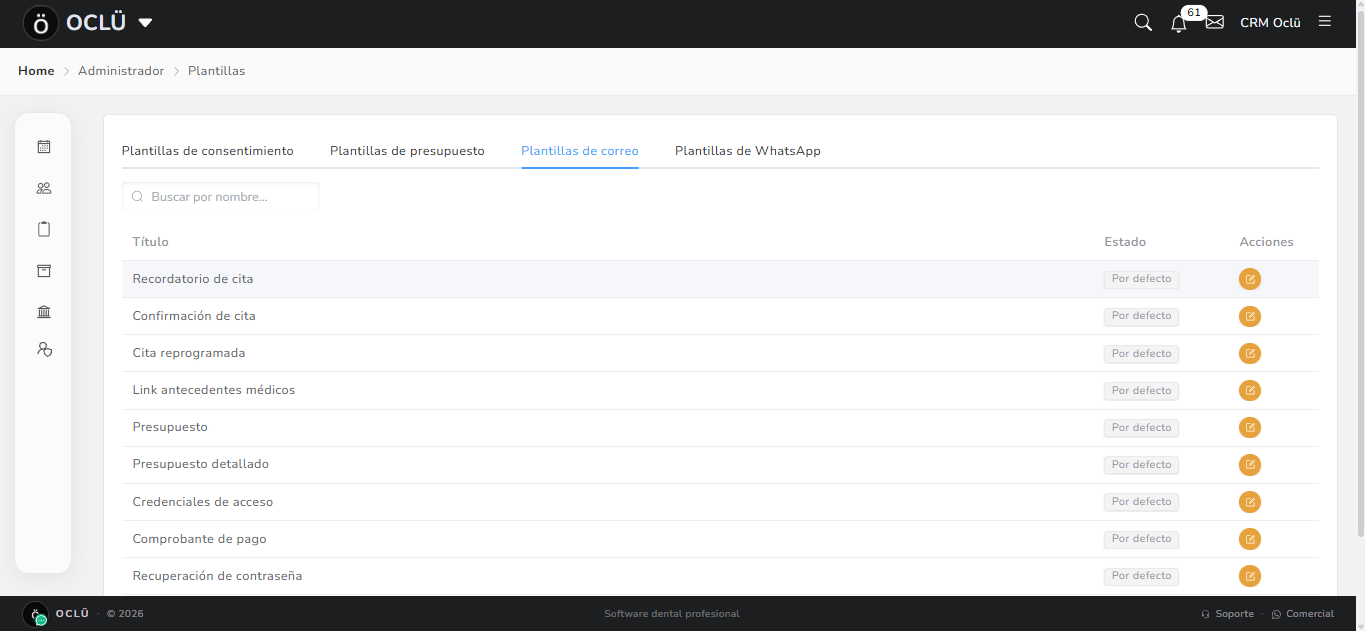Open the archive box icon in sidebar
Screen dimensions: 1365x631
[43, 271]
